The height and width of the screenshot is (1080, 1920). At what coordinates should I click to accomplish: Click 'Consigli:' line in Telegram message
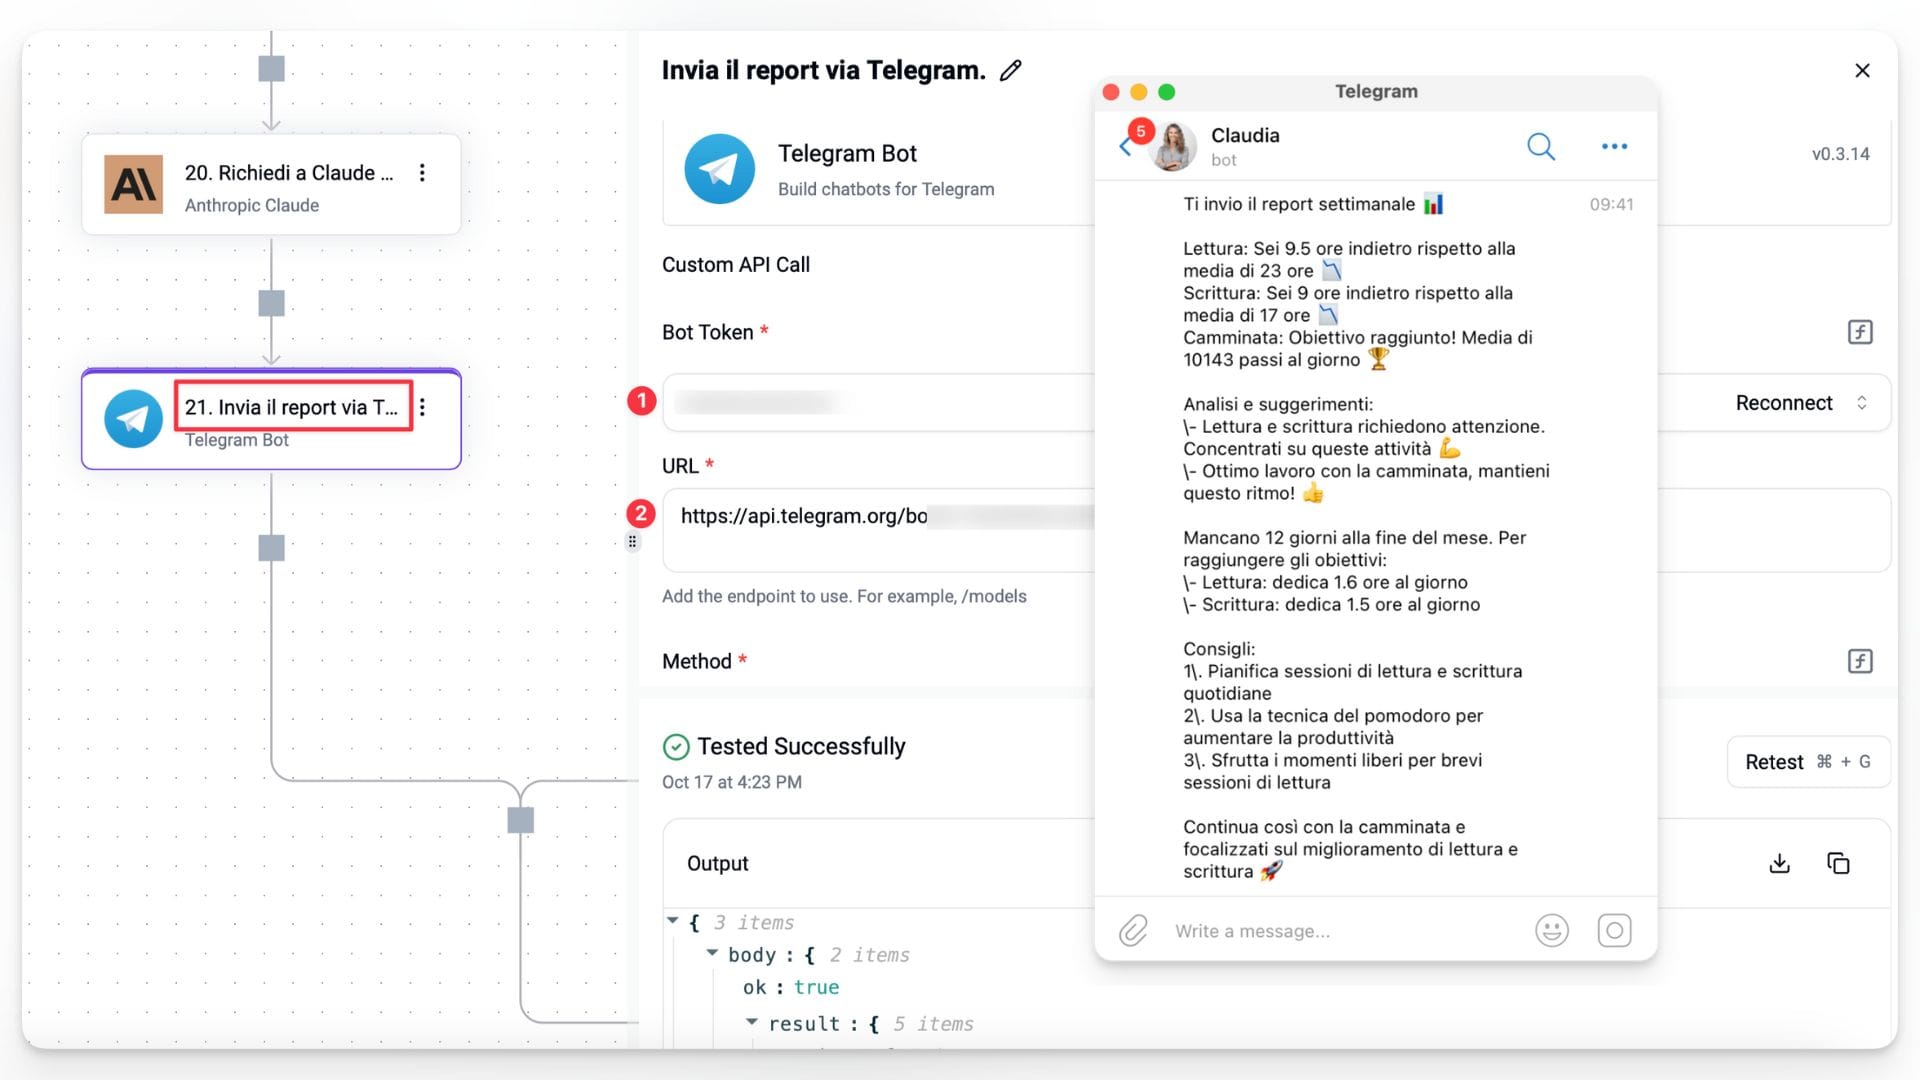[x=1219, y=649]
